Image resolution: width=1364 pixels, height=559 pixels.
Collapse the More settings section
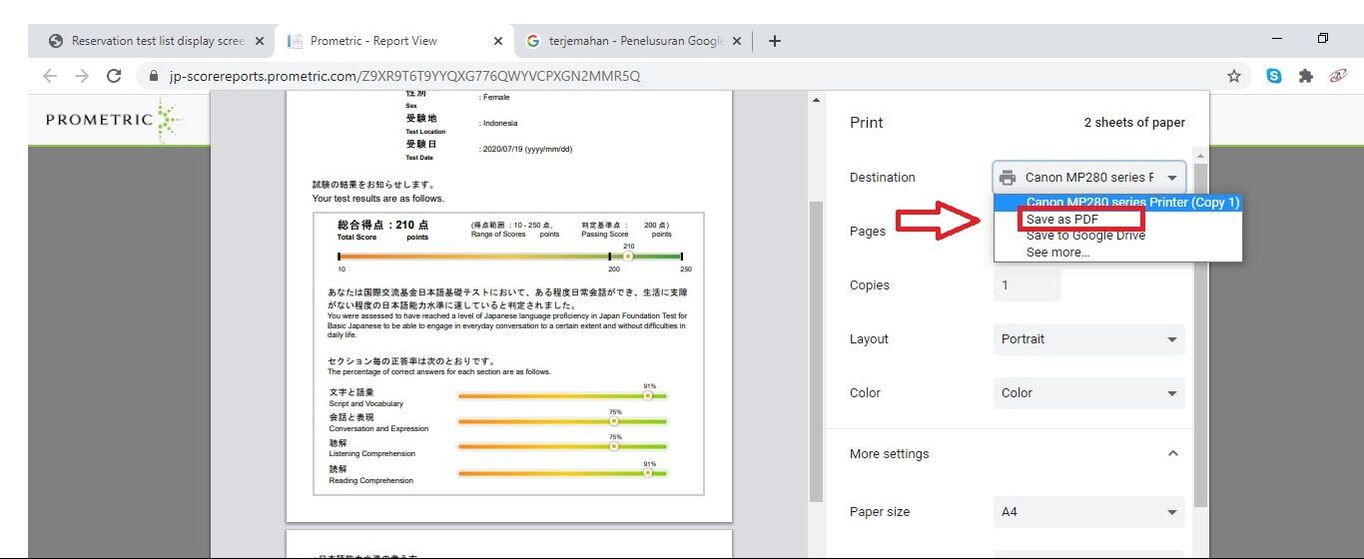[1173, 454]
